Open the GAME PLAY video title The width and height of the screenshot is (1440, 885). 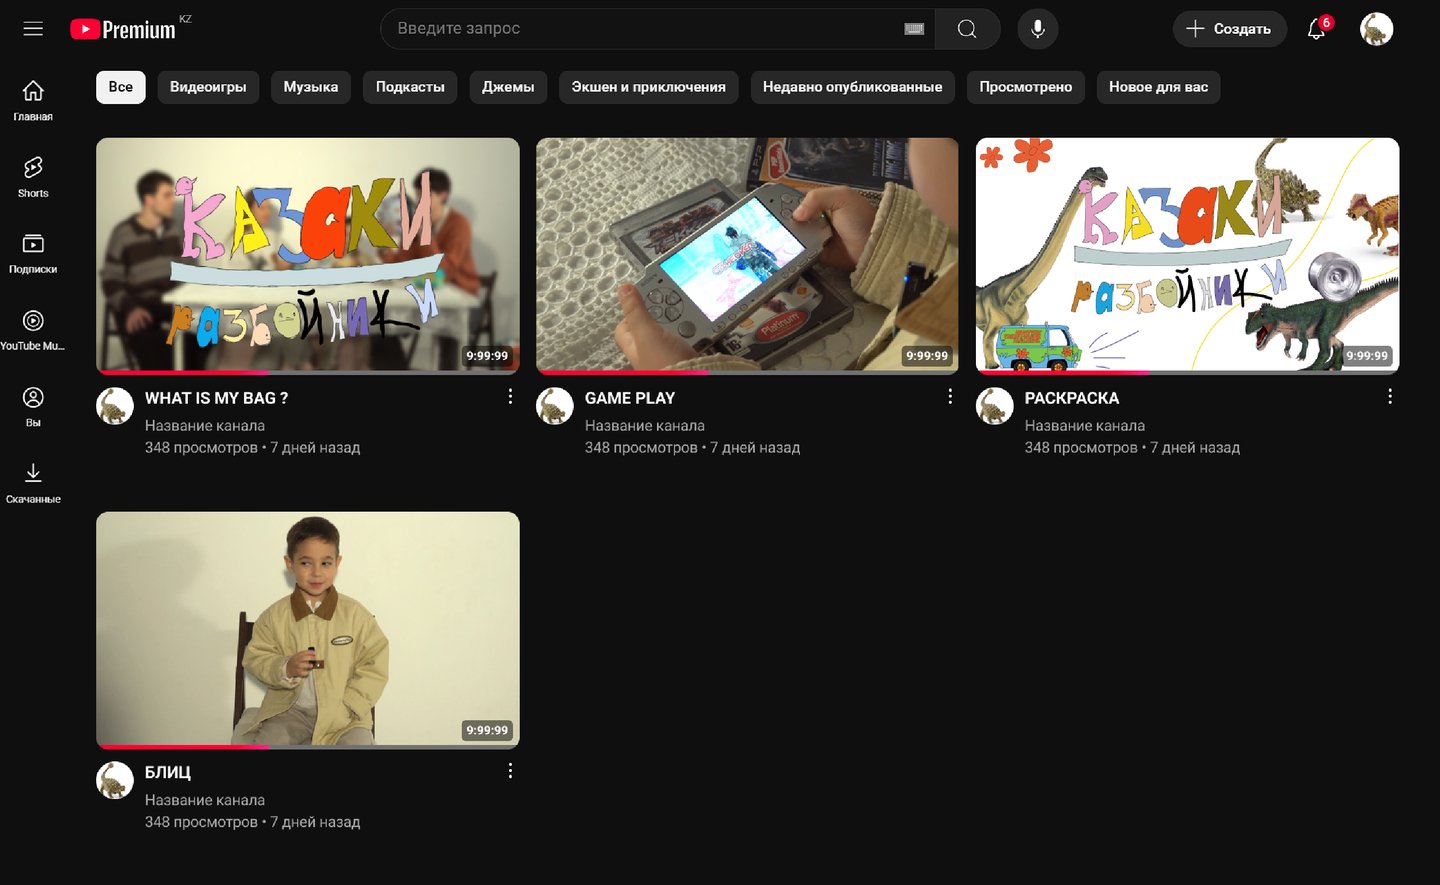[630, 398]
